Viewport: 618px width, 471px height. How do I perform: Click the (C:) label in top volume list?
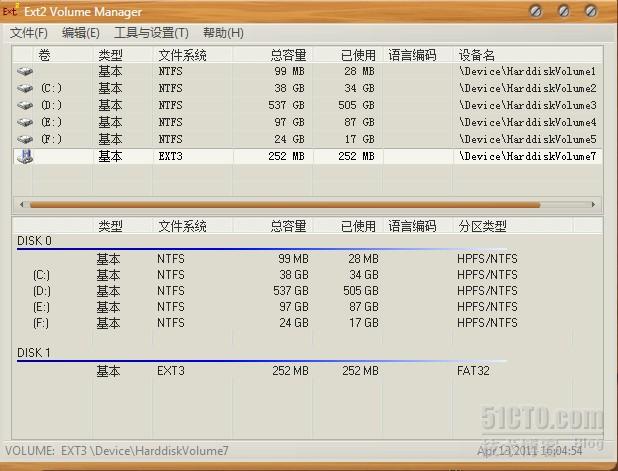[51, 88]
